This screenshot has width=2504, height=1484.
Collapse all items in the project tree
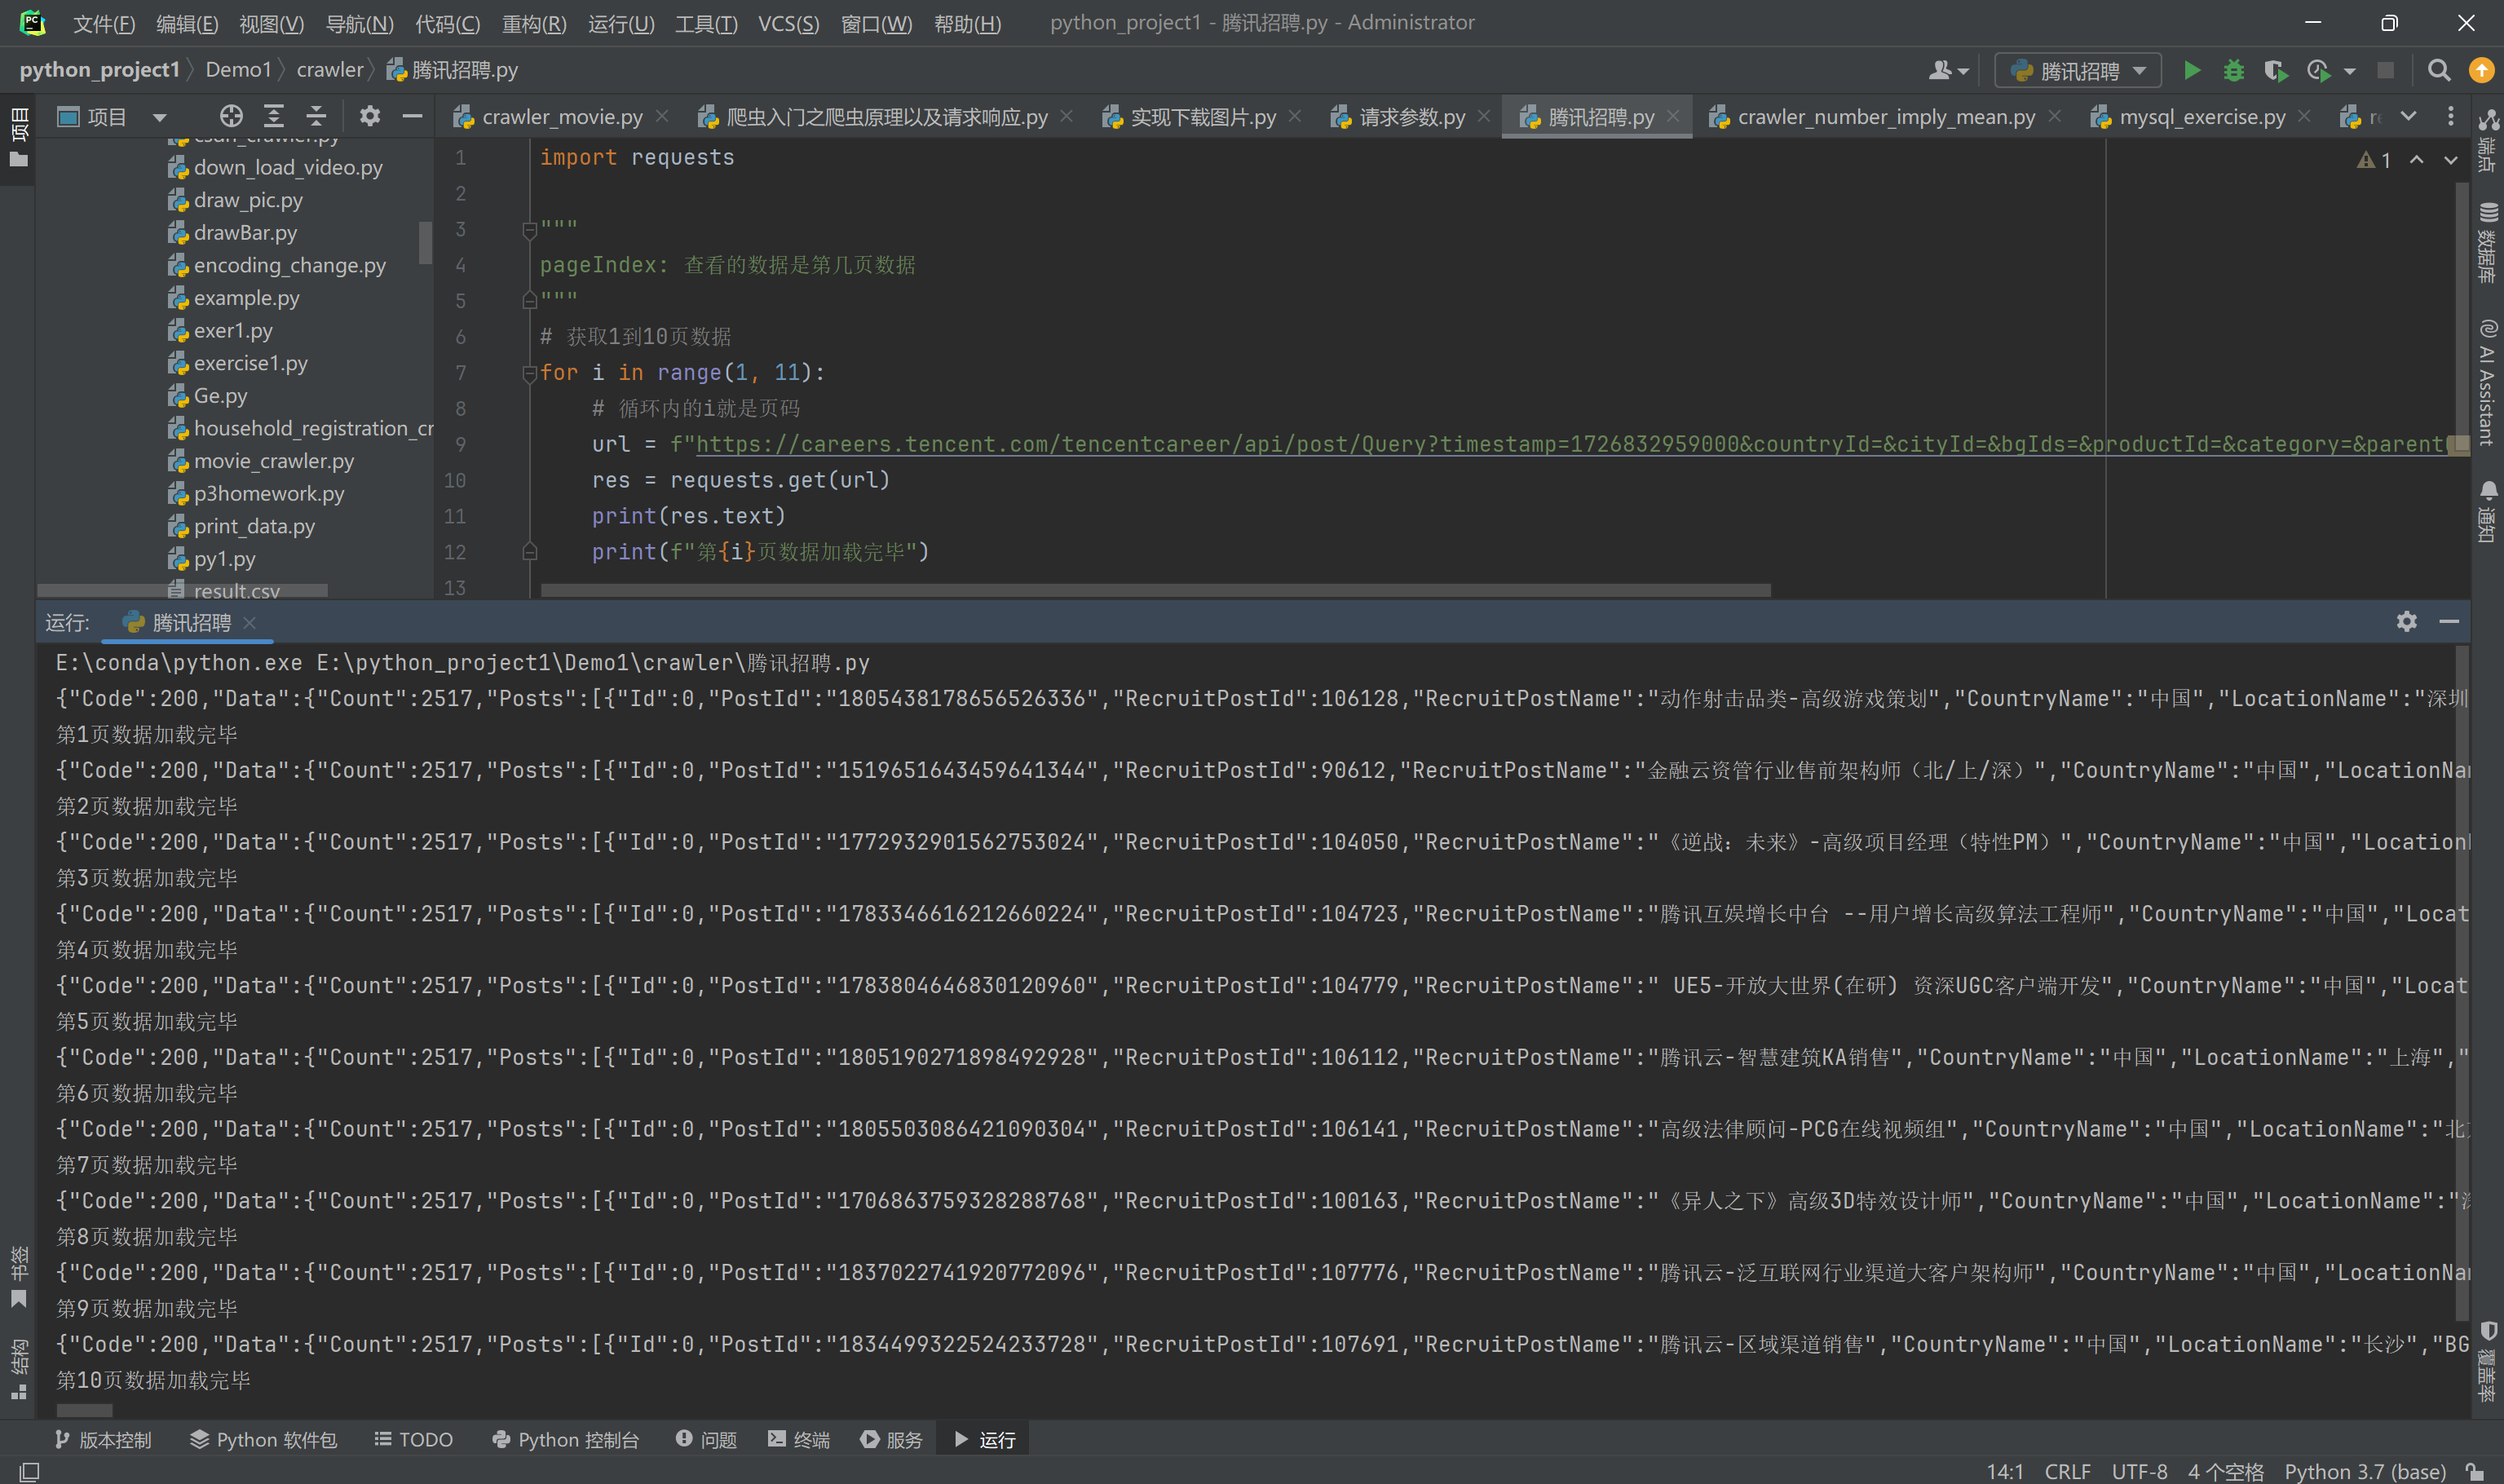[316, 116]
